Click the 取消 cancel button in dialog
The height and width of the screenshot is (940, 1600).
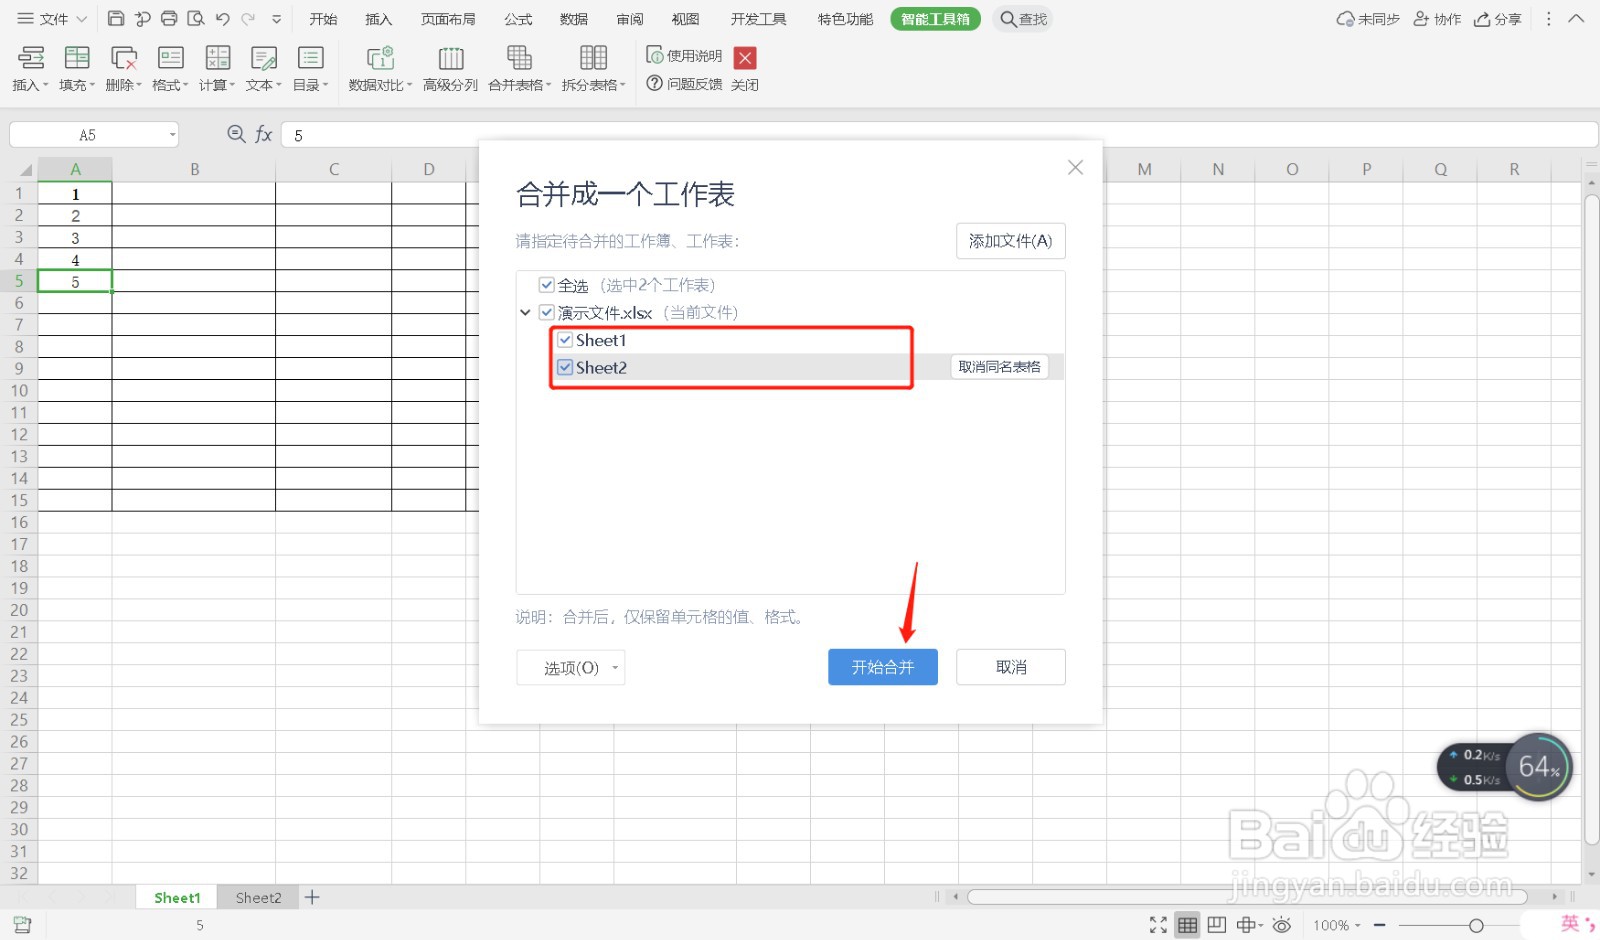pos(1011,667)
